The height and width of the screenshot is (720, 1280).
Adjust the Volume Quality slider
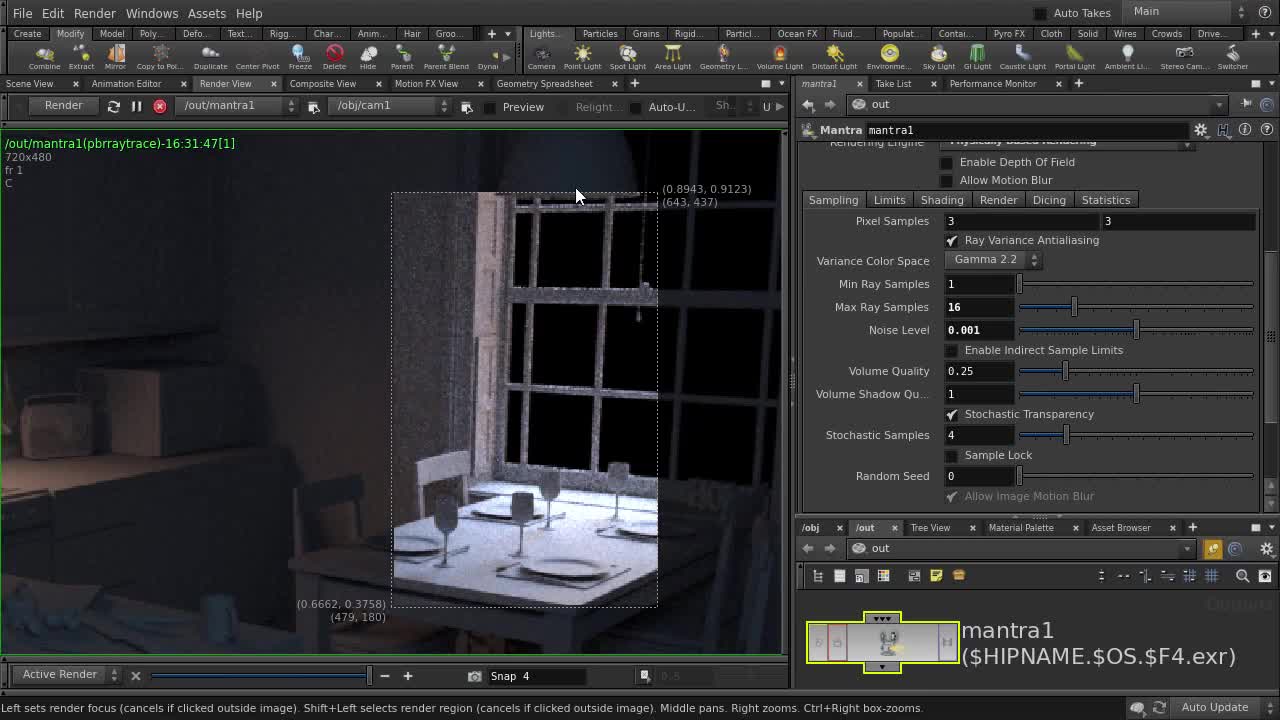point(1136,371)
